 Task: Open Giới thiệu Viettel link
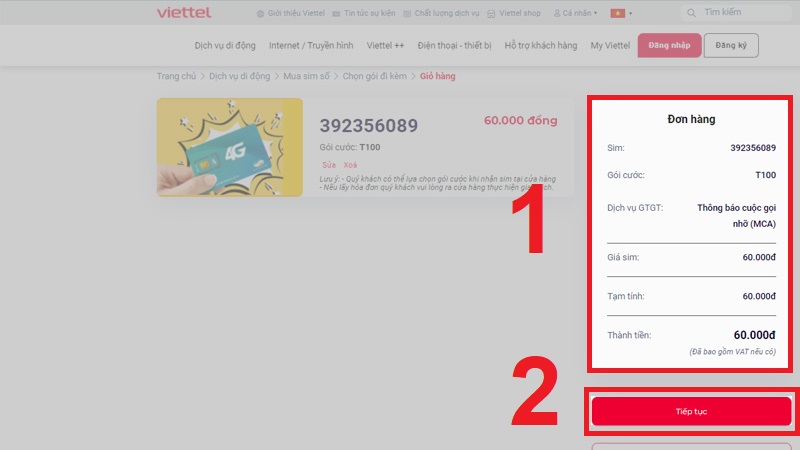point(290,13)
